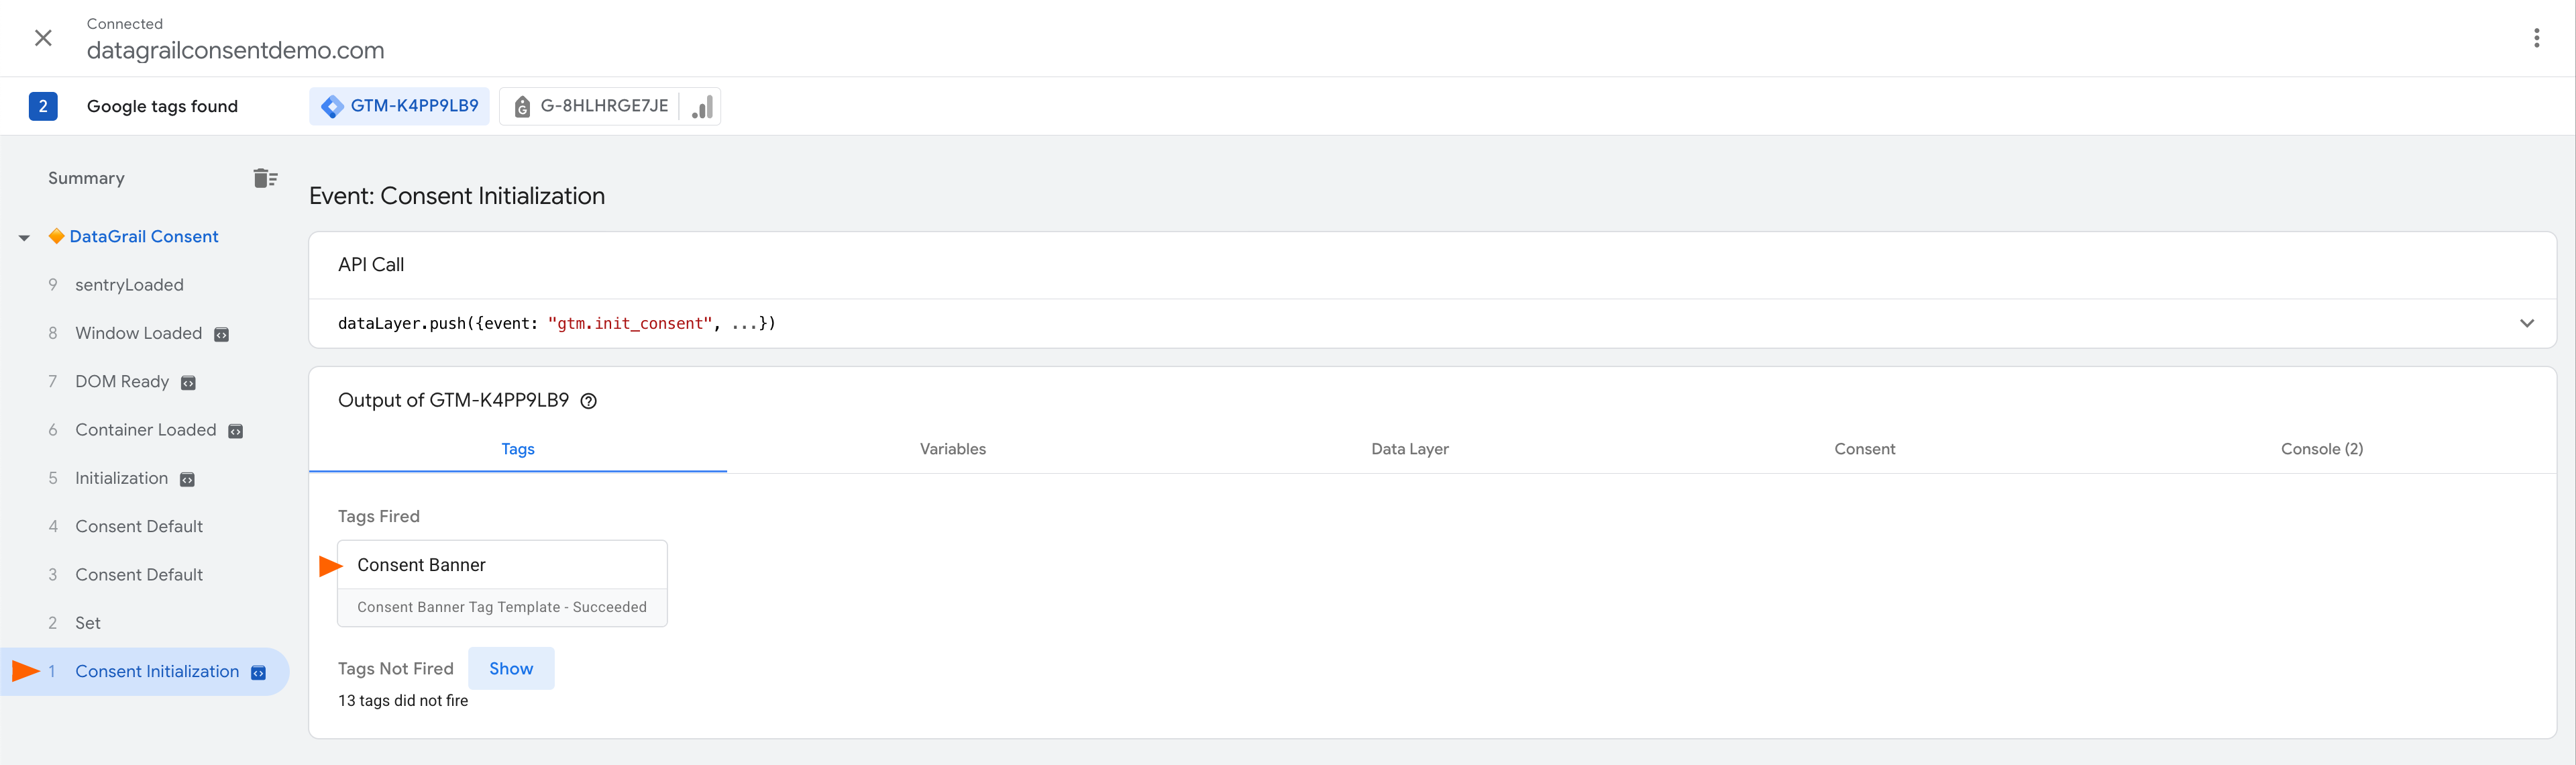
Task: Select Consent Default event number 4
Action: (139, 527)
